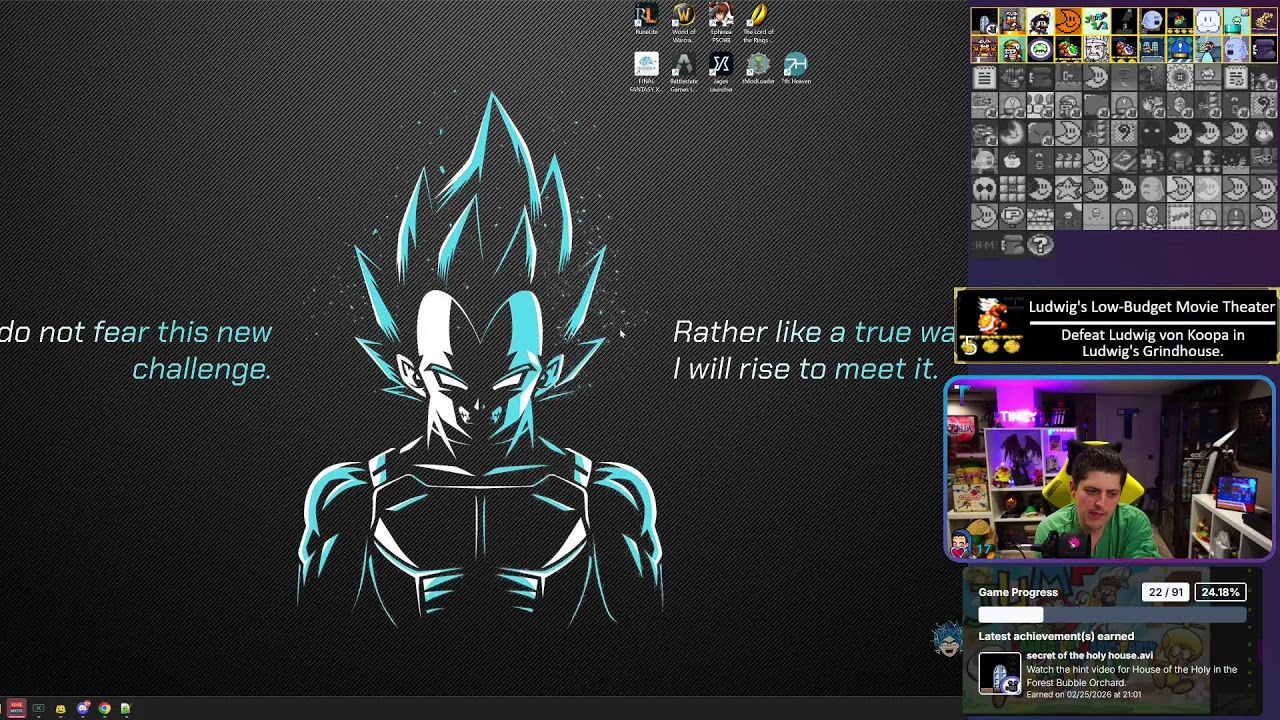Open the 7th Heaven desktop shortcut
Viewport: 1280px width, 720px height.
point(795,69)
